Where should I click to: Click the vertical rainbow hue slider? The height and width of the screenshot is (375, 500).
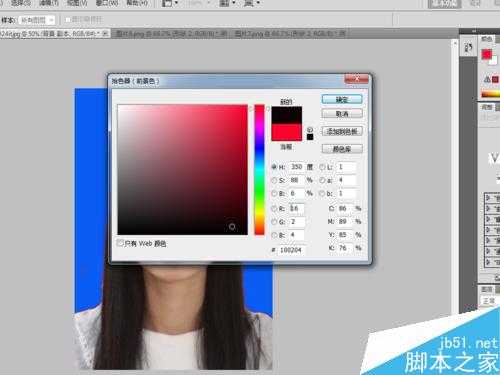tap(259, 170)
